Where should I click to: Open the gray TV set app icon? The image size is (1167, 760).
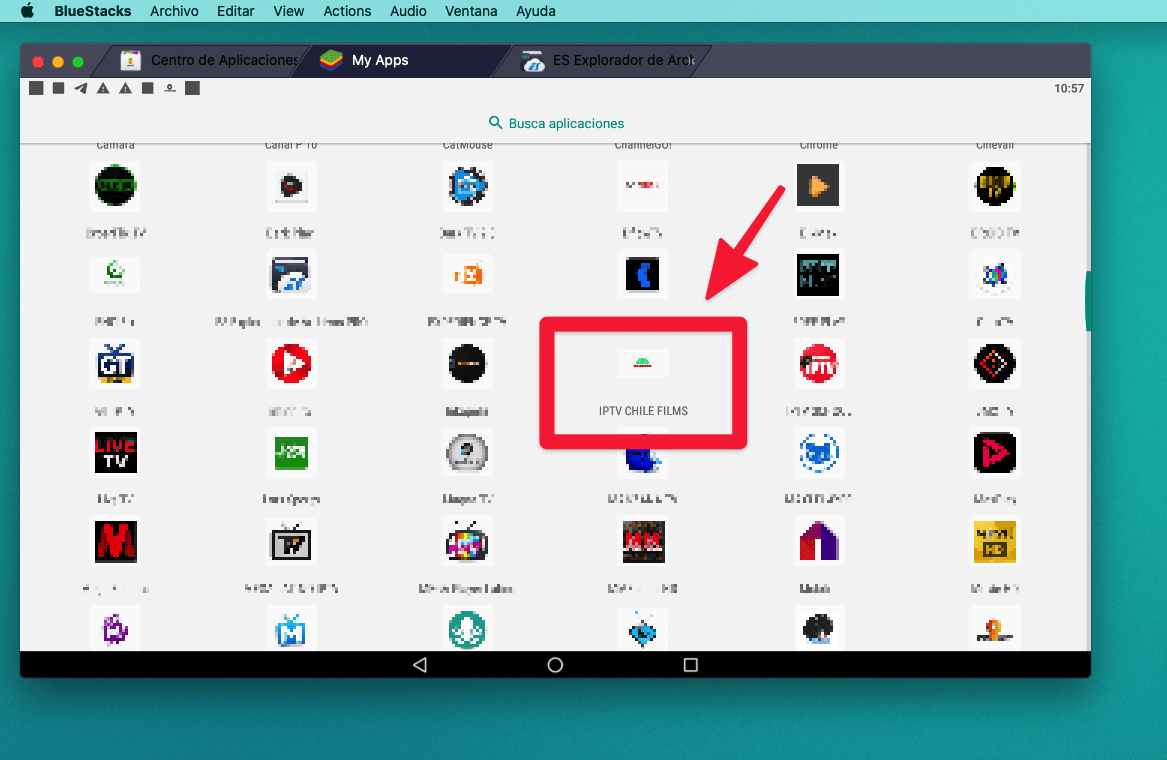[x=291, y=541]
